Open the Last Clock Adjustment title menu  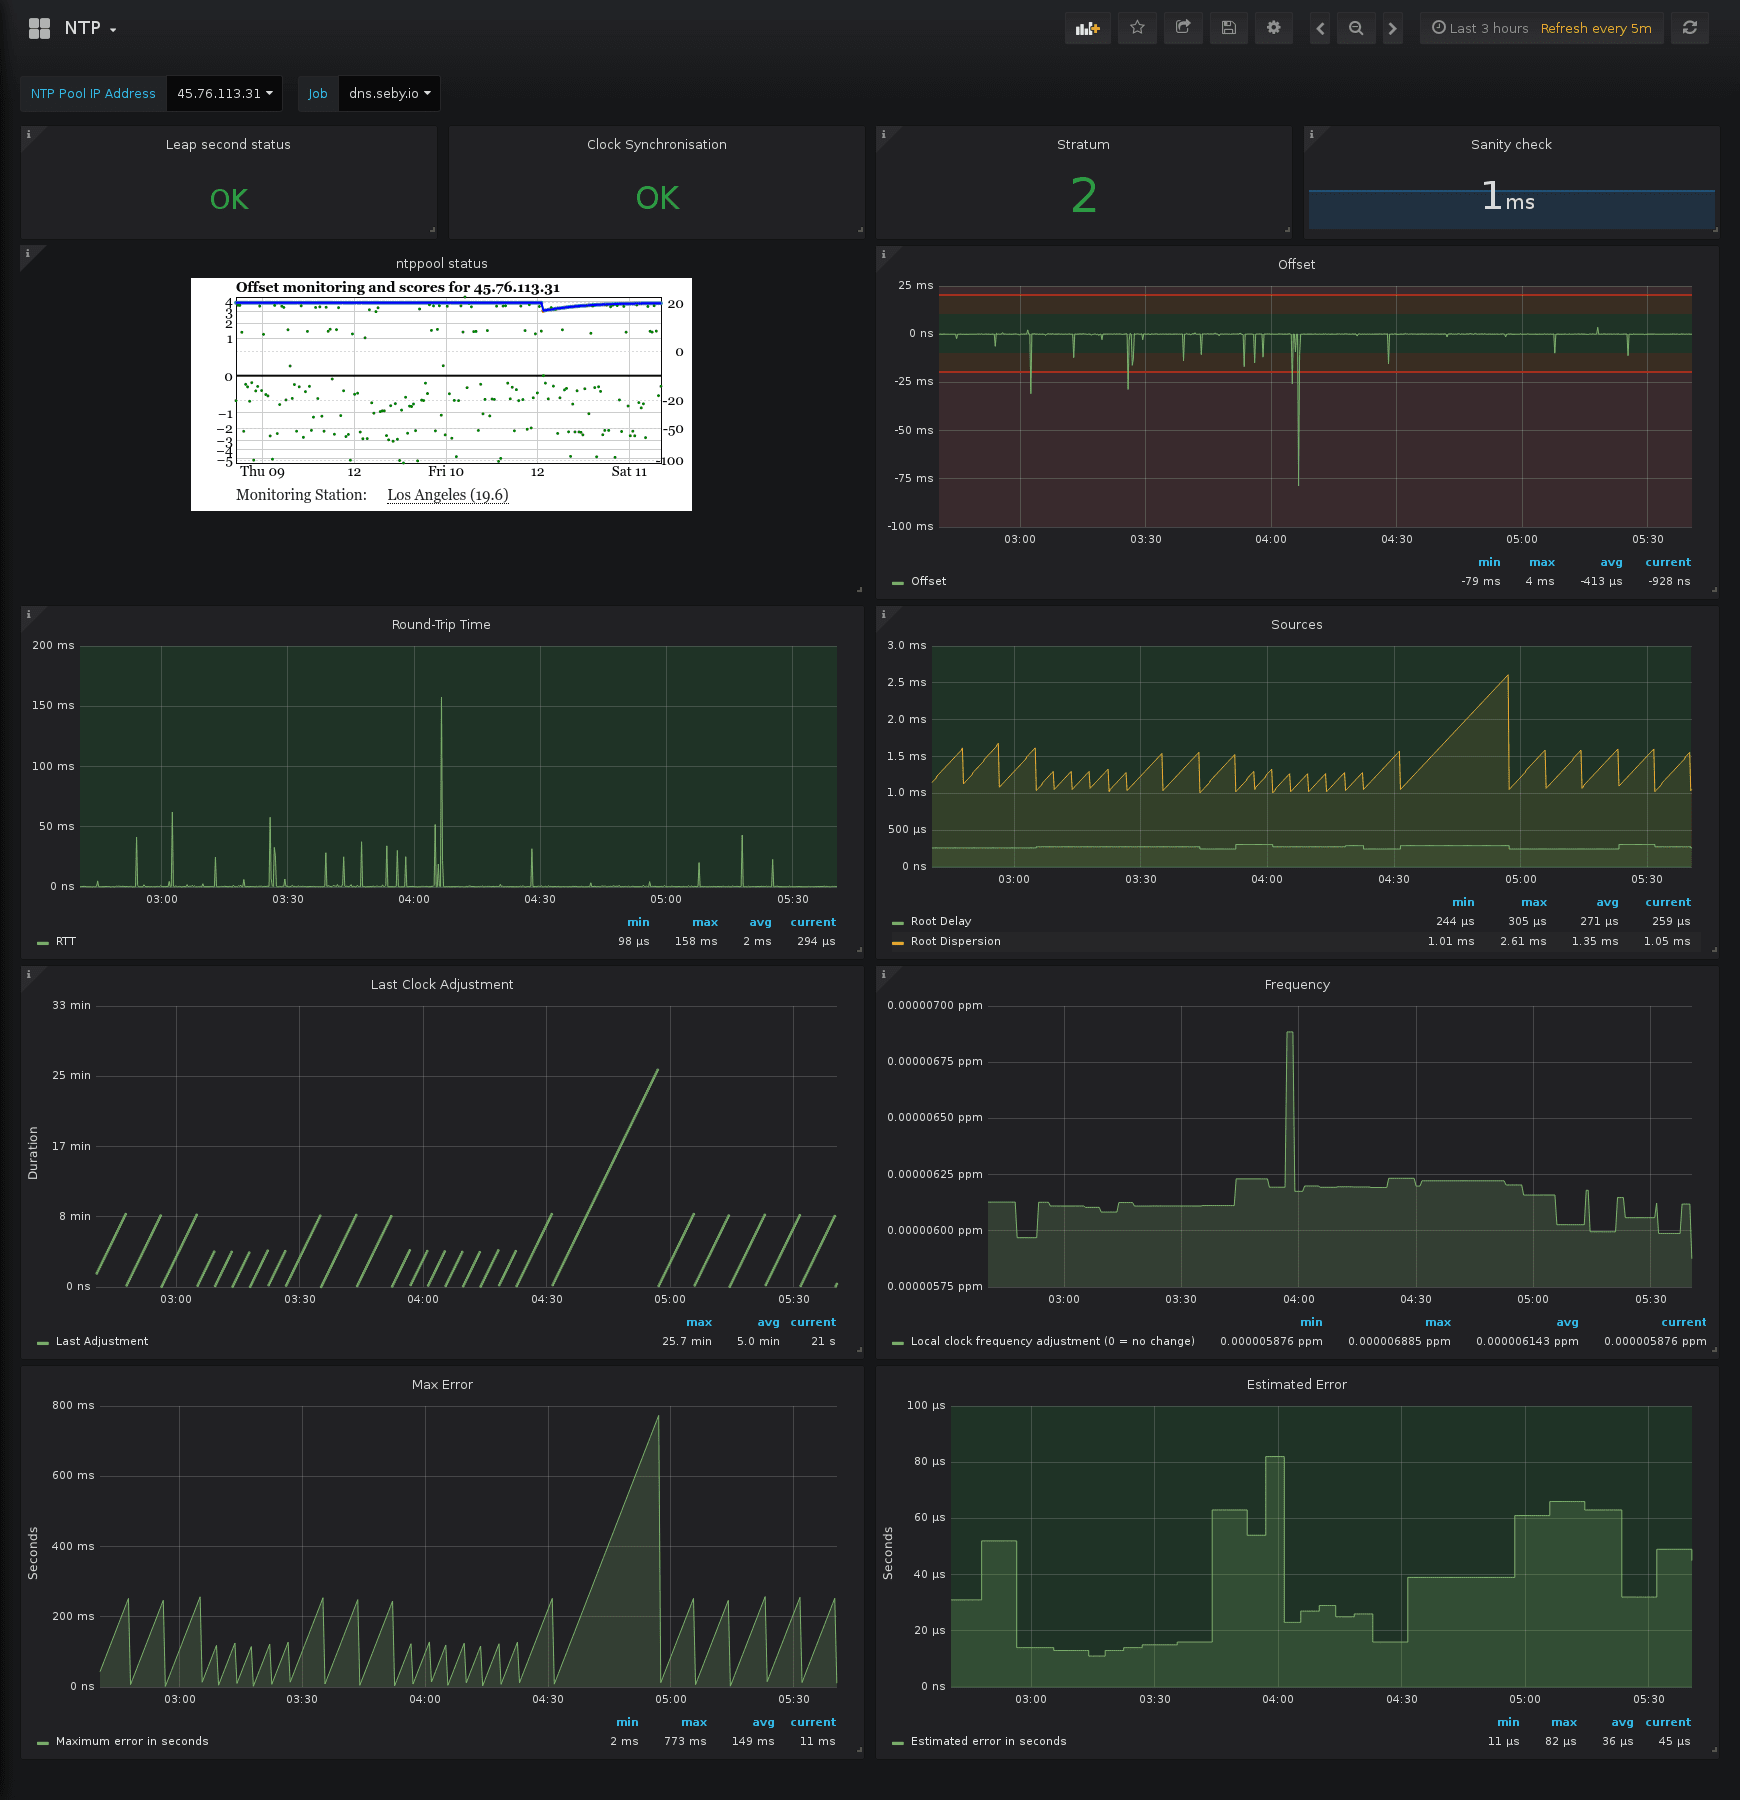pyautogui.click(x=442, y=984)
